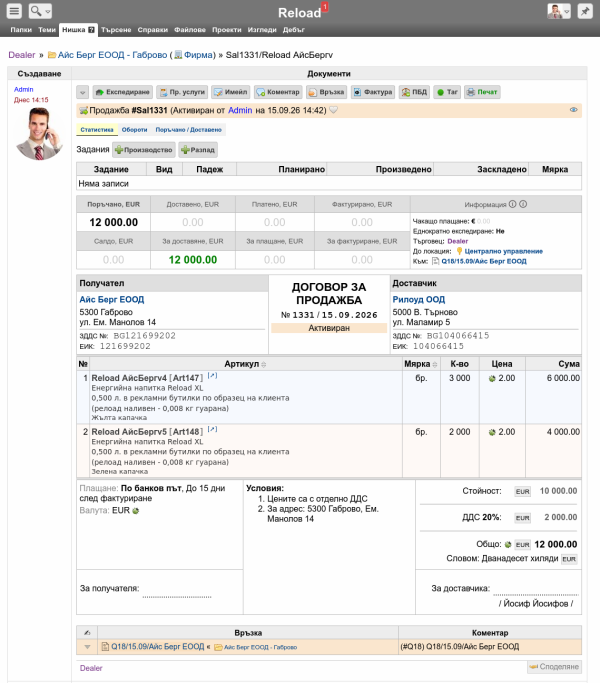600x683 pixels.
Task: Open the Папки tab
Action: click(21, 30)
